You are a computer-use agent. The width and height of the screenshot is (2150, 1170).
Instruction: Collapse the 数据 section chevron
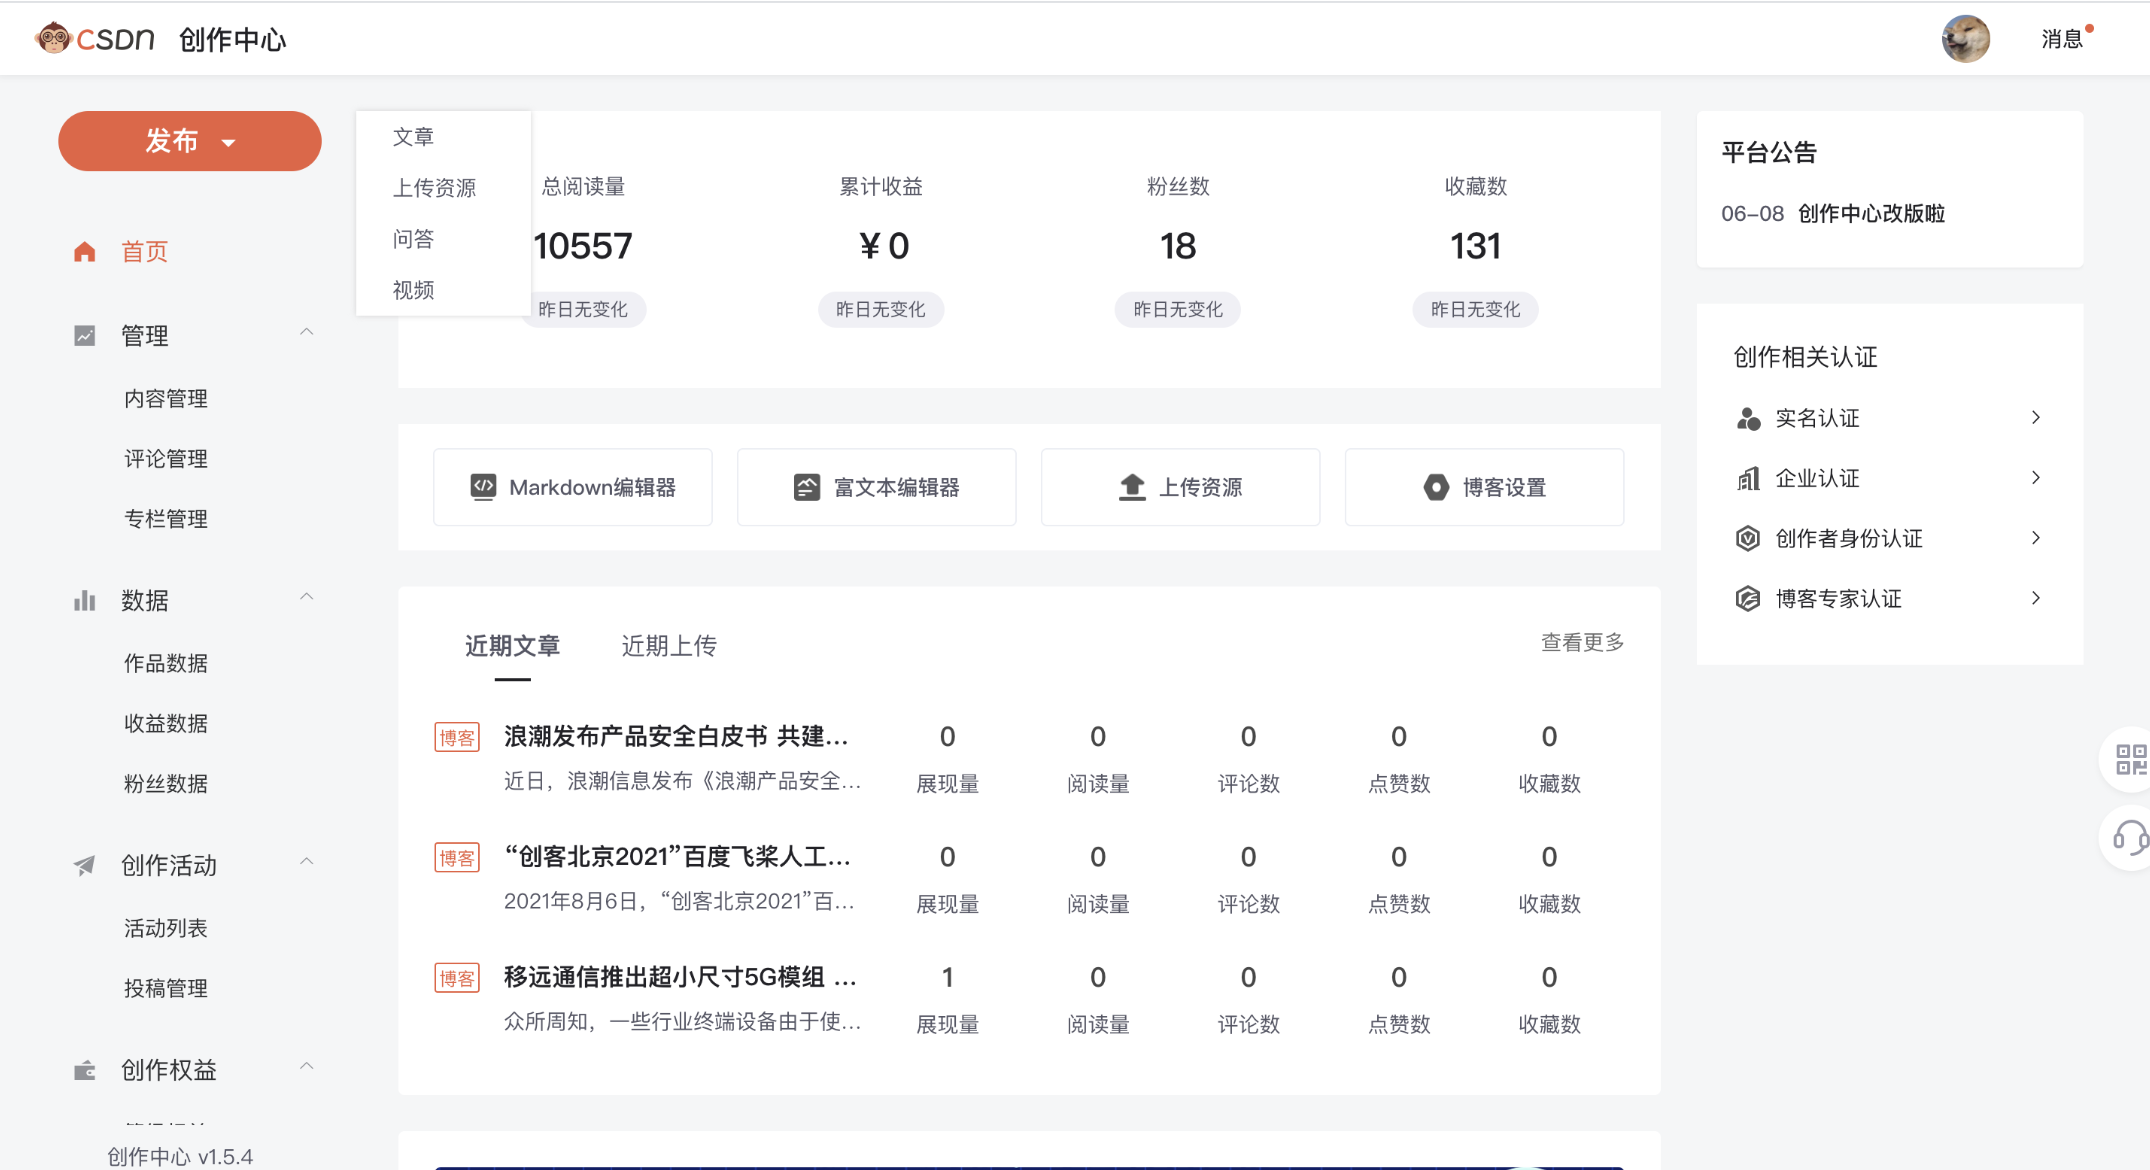(x=307, y=597)
